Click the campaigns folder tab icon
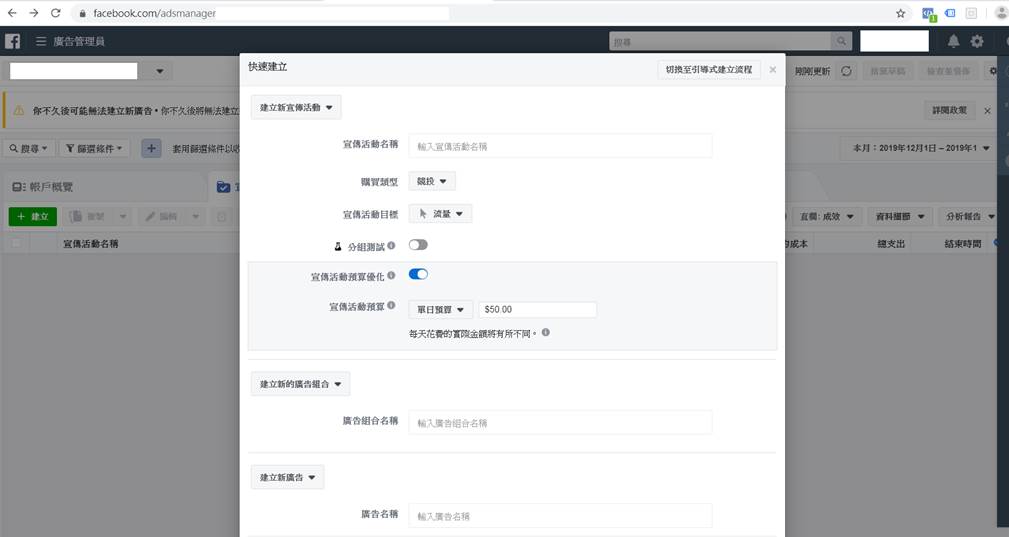The height and width of the screenshot is (537, 1009). (223, 187)
